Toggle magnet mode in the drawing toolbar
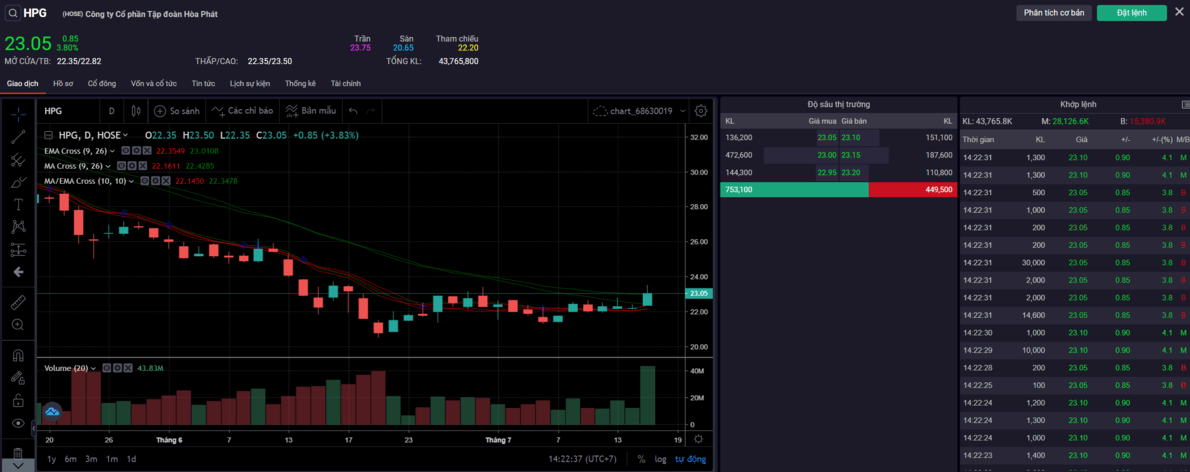 pyautogui.click(x=18, y=355)
